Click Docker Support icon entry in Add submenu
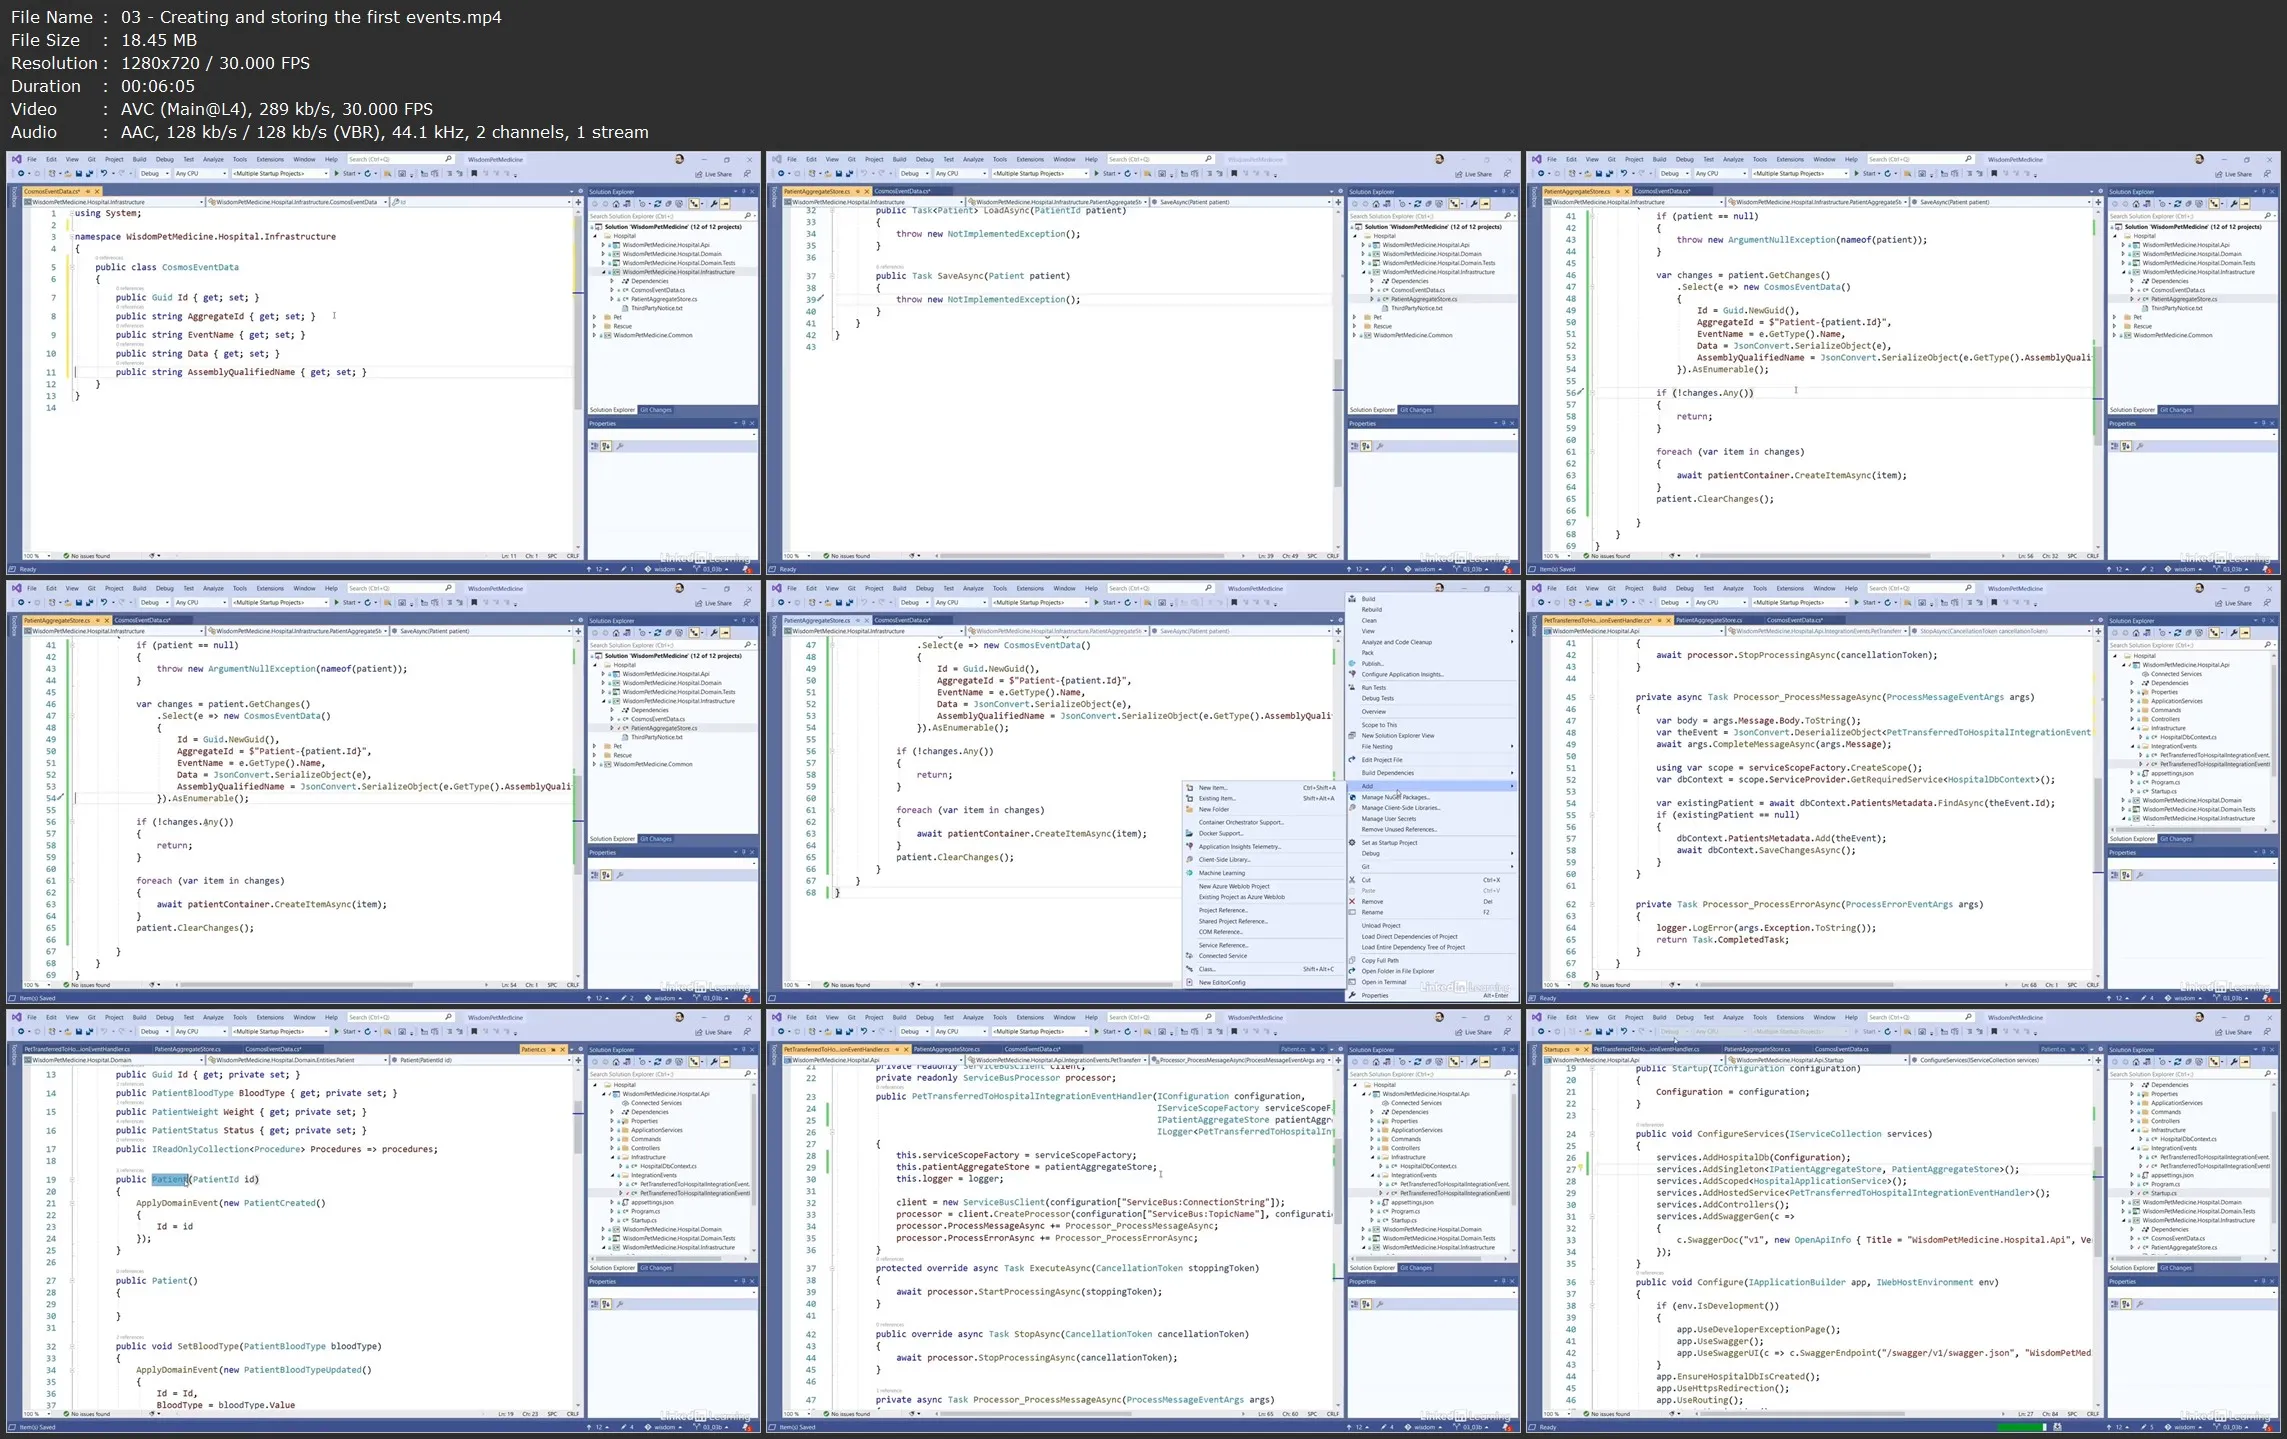This screenshot has height=1439, width=2287. tap(1221, 833)
